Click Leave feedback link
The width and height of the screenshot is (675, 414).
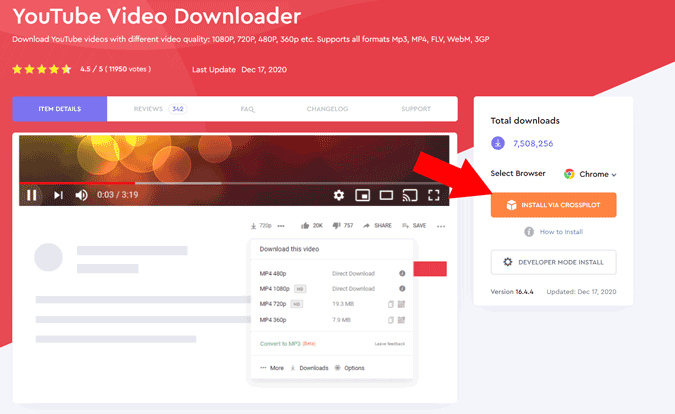[390, 344]
